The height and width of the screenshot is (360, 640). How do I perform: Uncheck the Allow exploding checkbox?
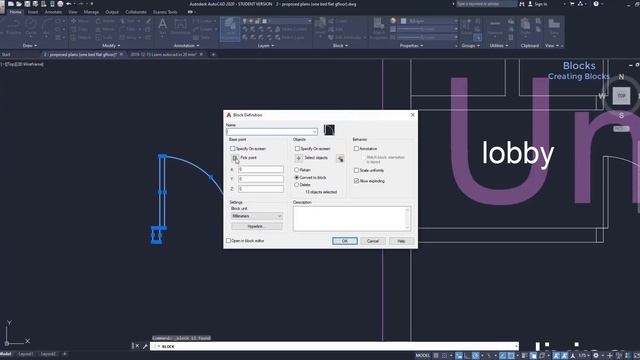tap(356, 181)
